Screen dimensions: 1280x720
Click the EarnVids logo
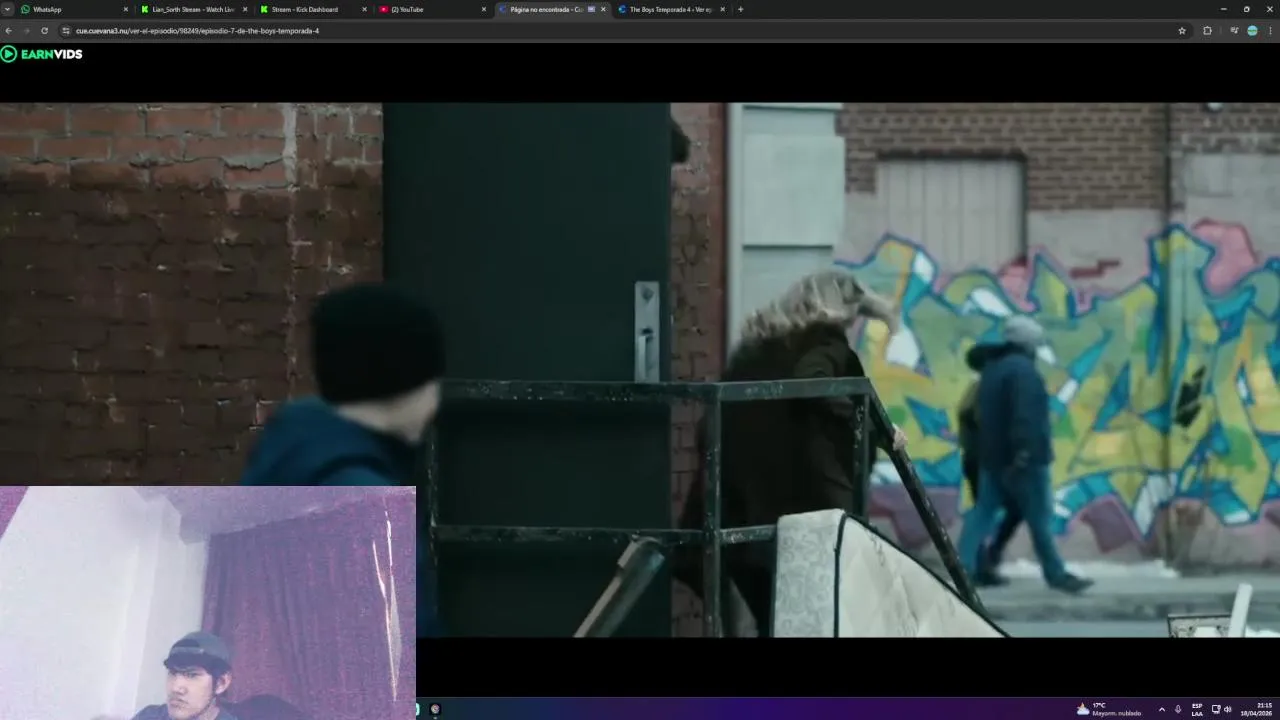click(41, 54)
